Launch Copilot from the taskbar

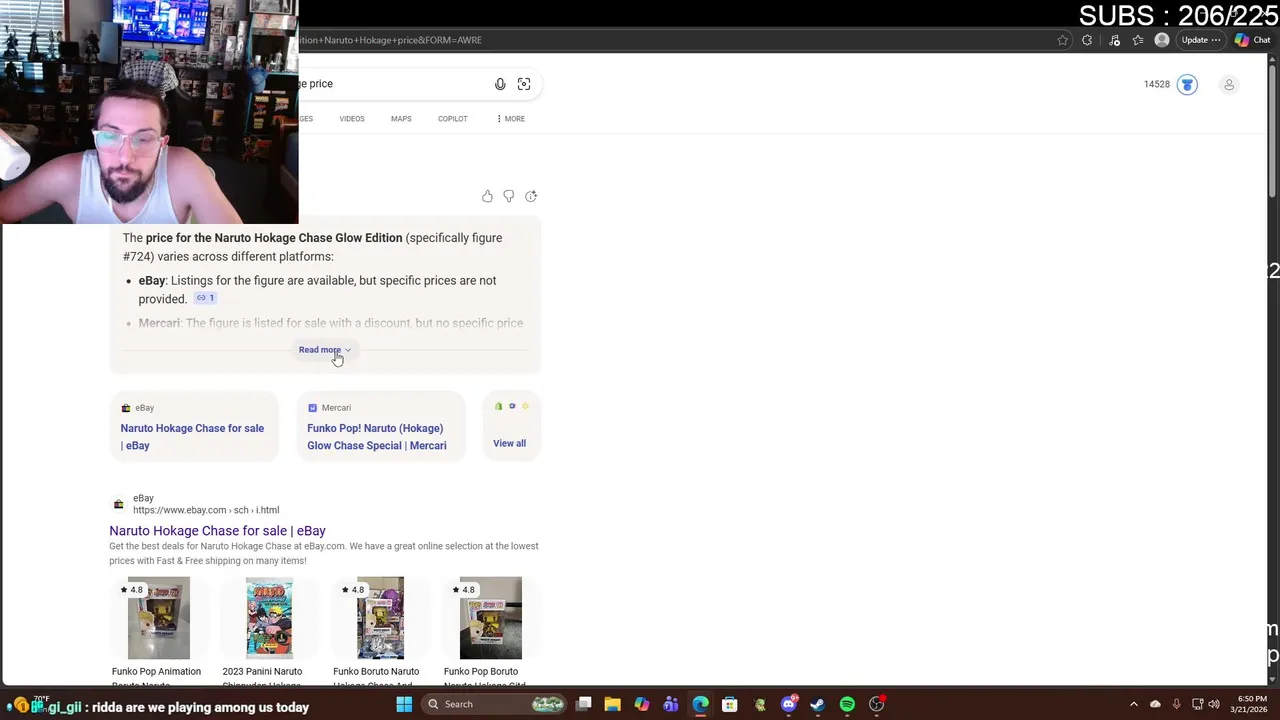642,704
